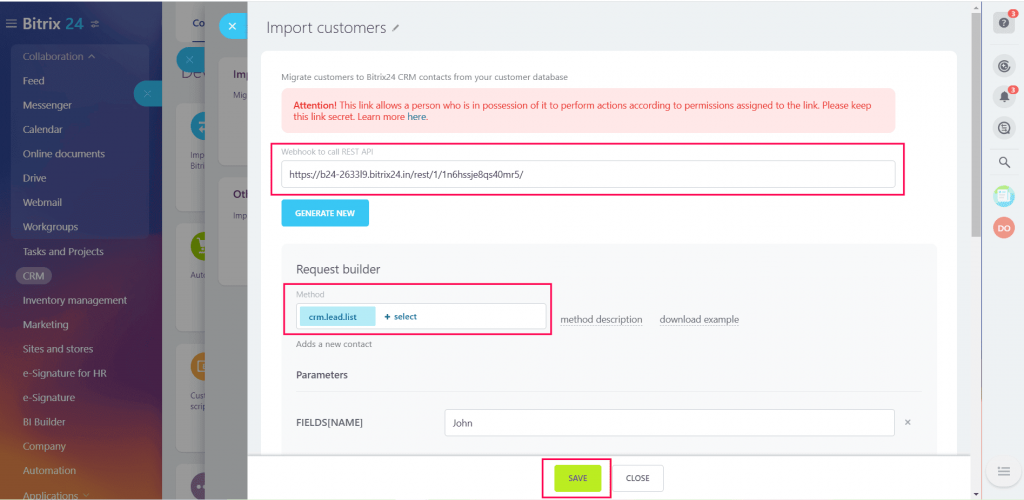Open Sites and stores in the left menu
This screenshot has height=500, width=1024.
(57, 349)
